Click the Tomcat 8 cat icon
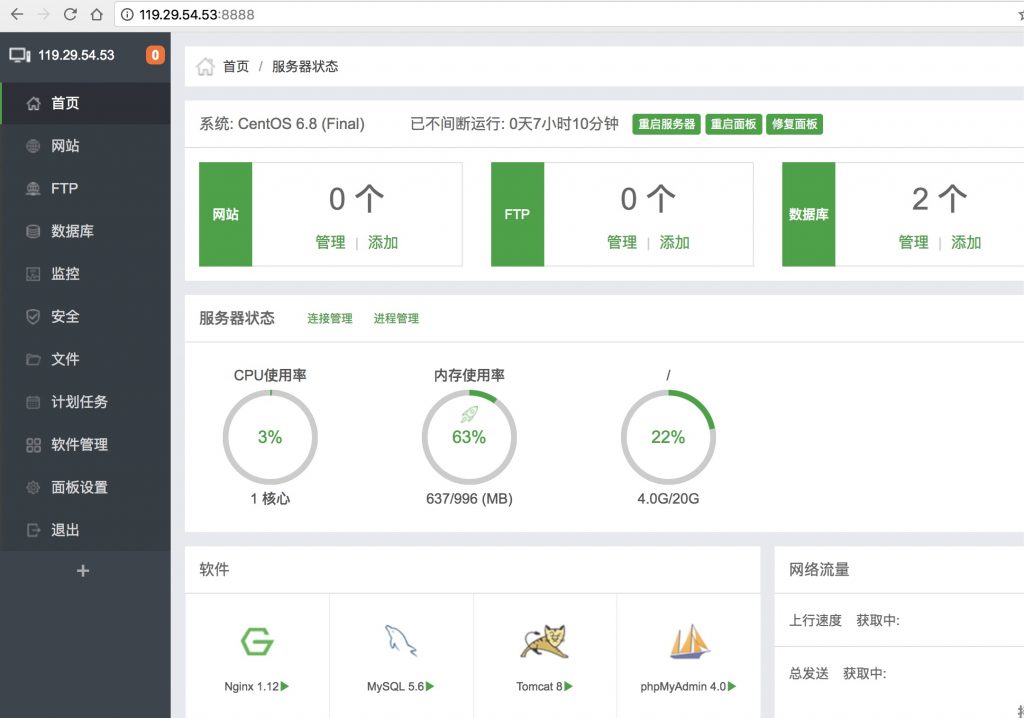The width and height of the screenshot is (1024, 718). (544, 641)
